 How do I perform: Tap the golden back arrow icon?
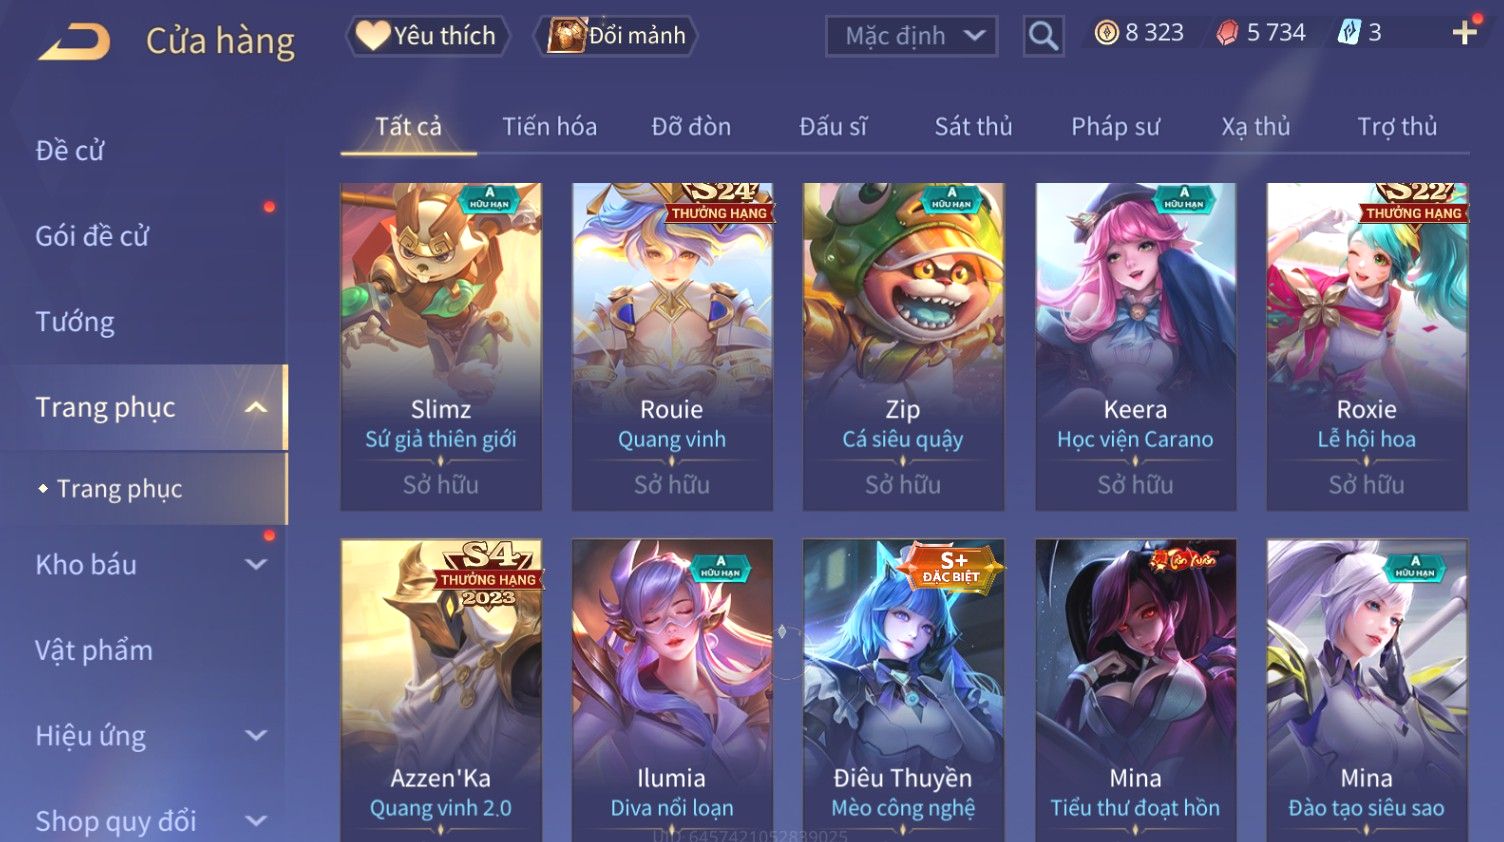point(75,42)
